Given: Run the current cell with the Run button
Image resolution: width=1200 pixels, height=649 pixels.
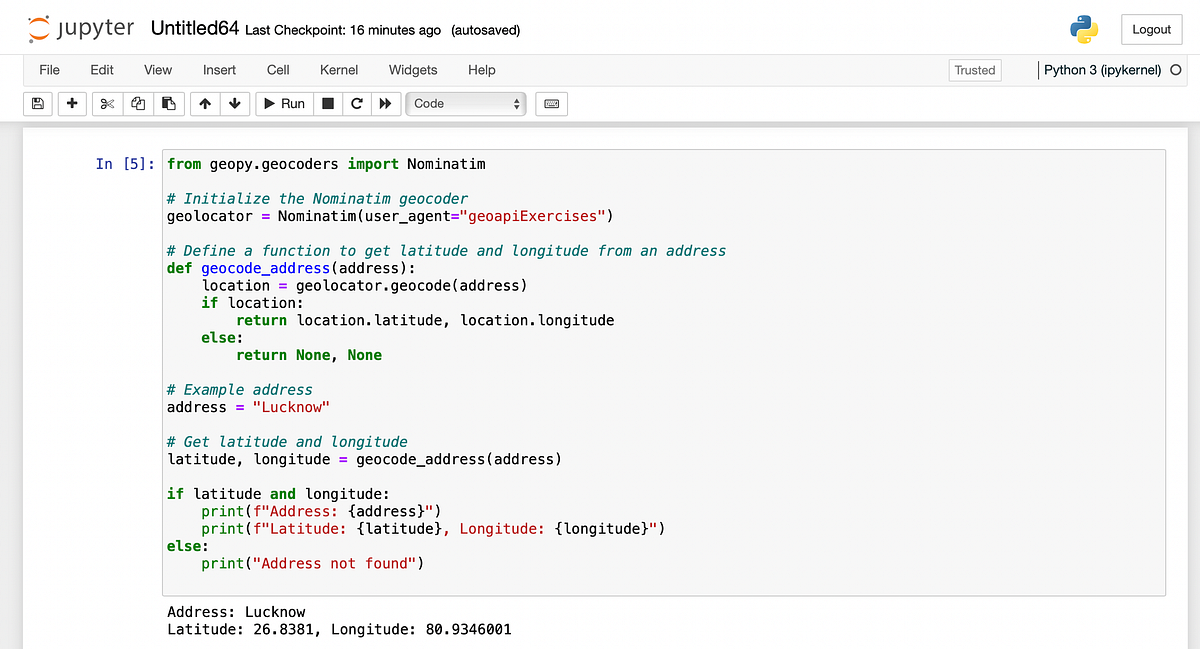Looking at the screenshot, I should [284, 103].
